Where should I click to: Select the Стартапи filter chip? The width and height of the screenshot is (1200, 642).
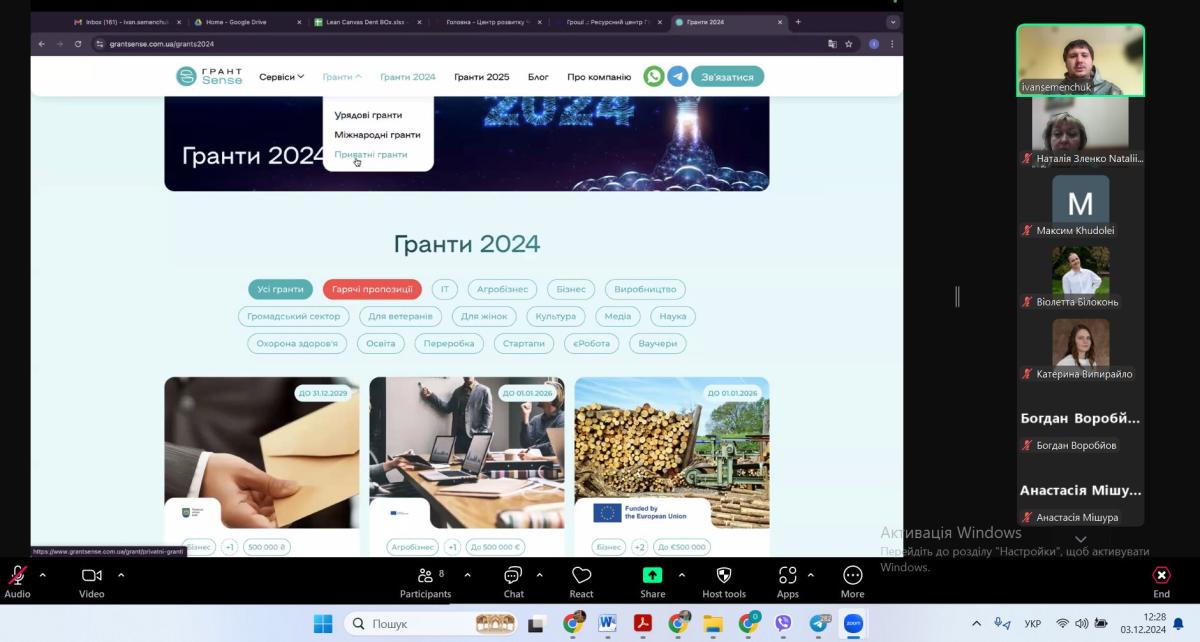[524, 343]
